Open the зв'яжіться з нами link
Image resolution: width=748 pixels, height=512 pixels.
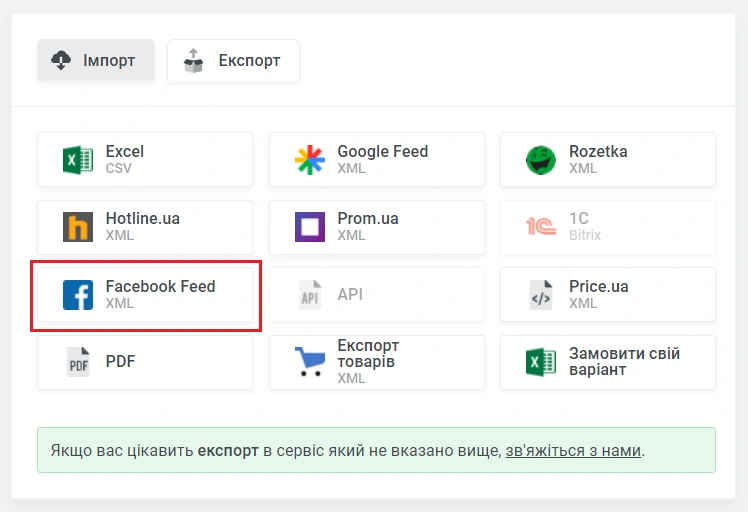click(573, 451)
